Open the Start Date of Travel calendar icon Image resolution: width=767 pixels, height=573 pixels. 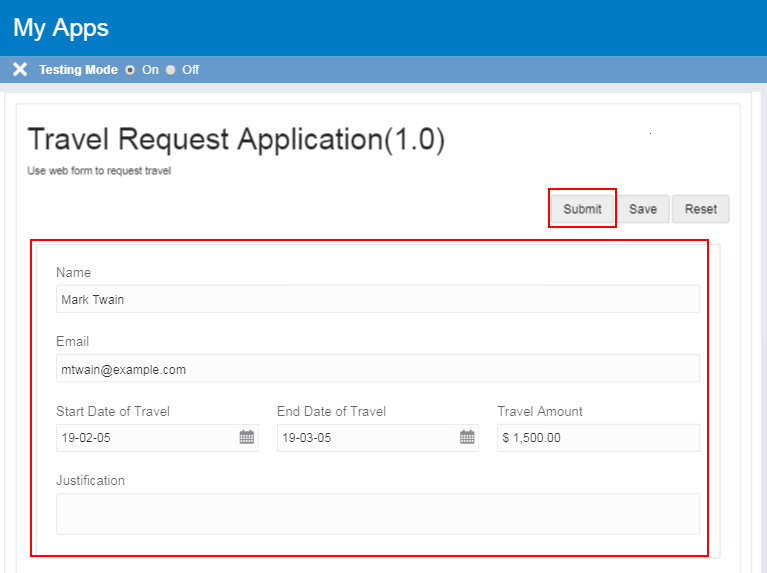tap(246, 438)
